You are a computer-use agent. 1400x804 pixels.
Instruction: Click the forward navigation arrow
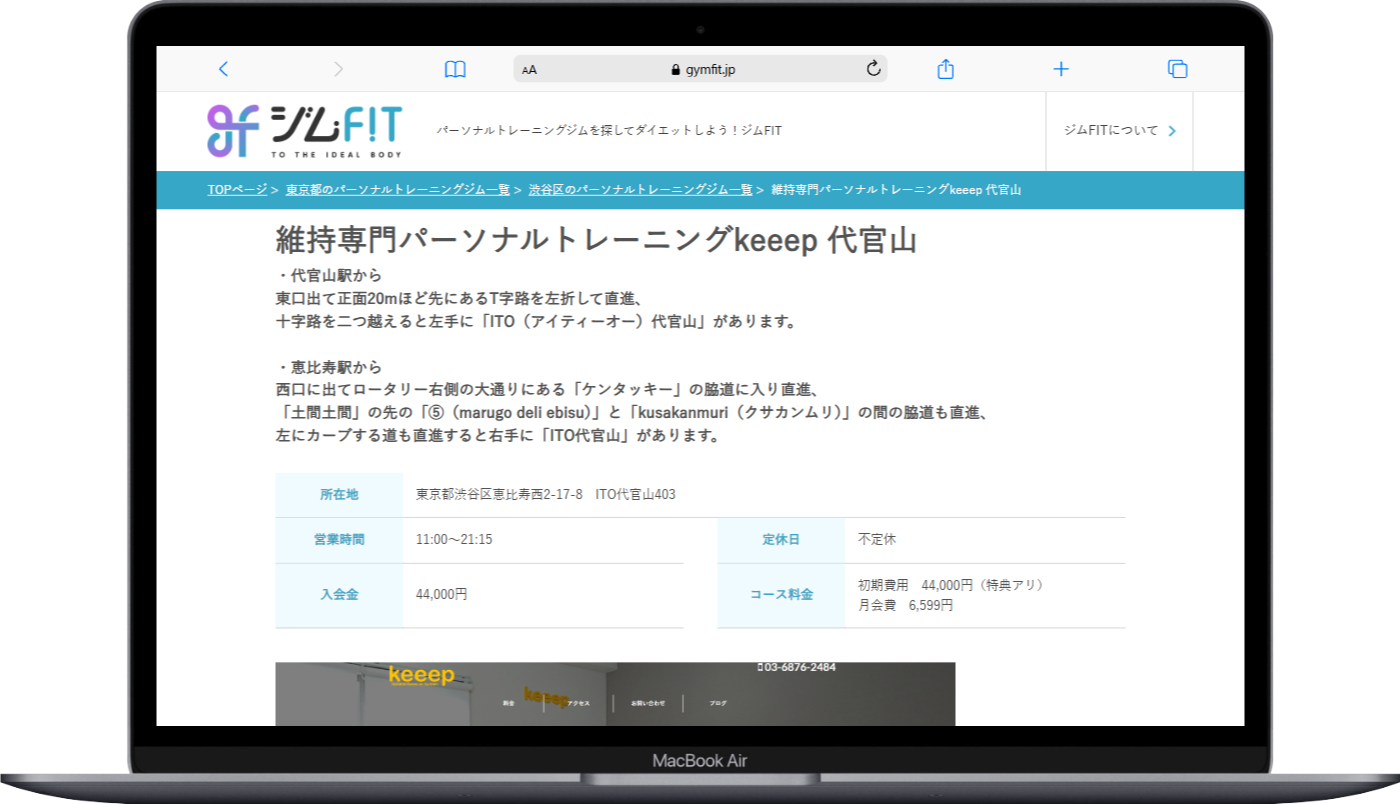[338, 69]
